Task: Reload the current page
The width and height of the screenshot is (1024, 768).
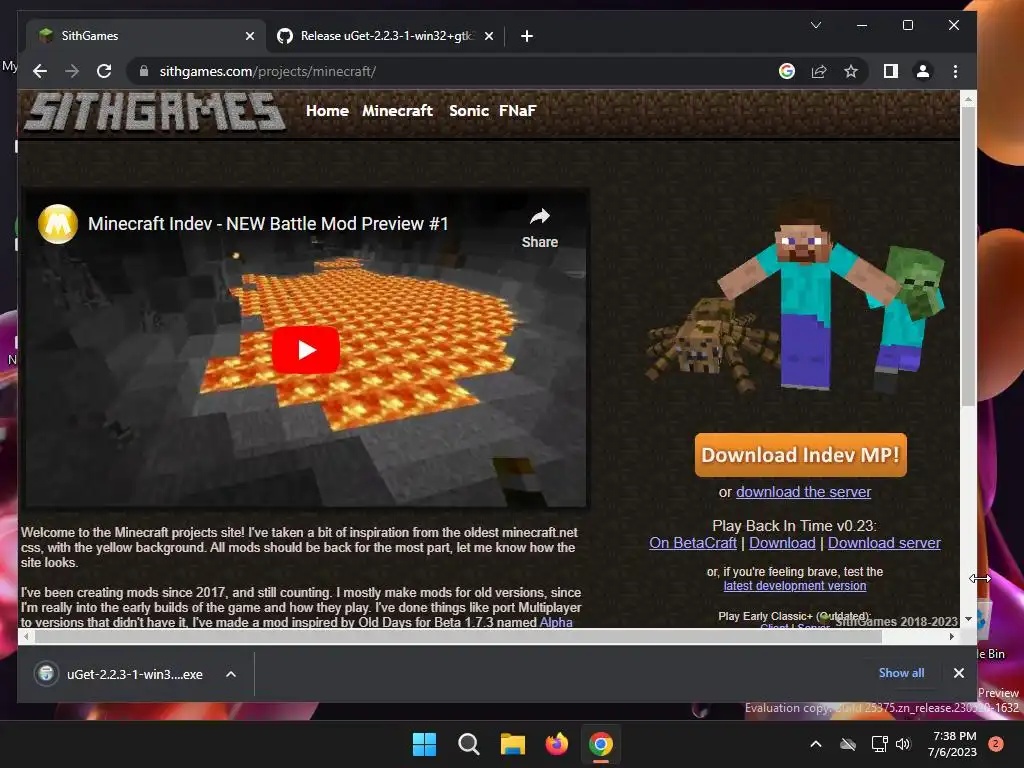Action: 104,71
